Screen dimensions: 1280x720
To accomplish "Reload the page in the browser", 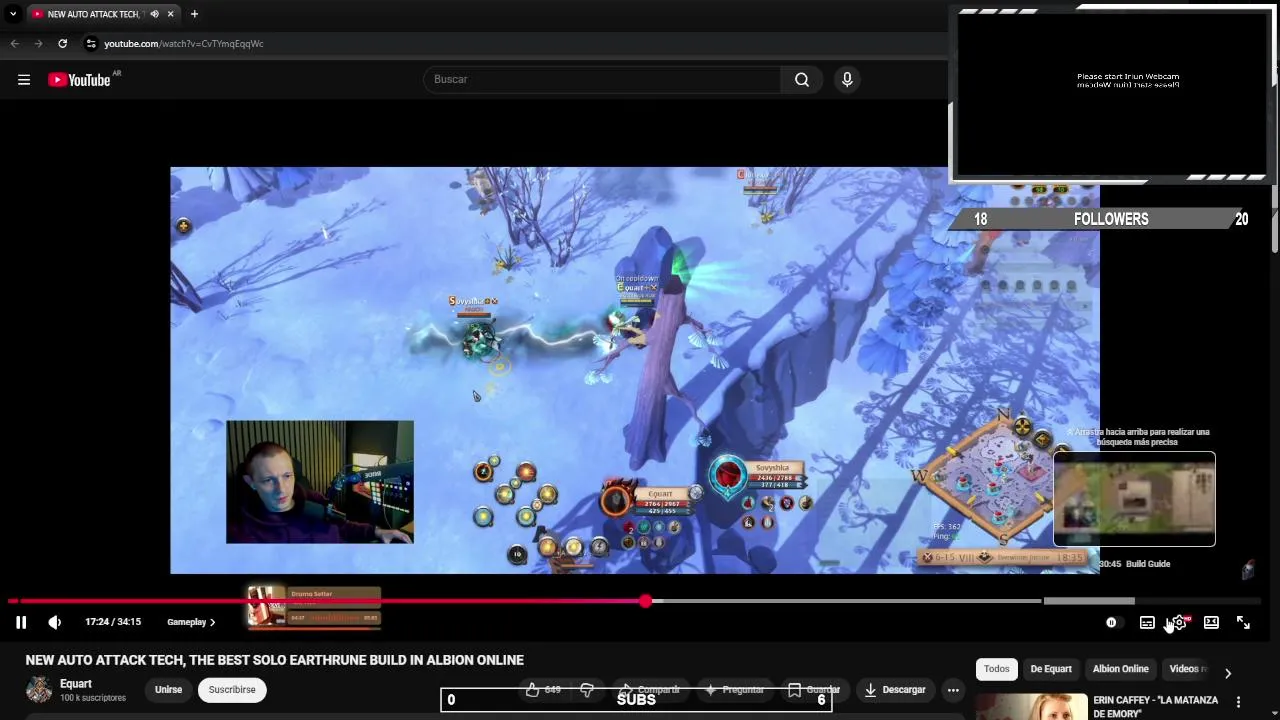I will (x=62, y=44).
